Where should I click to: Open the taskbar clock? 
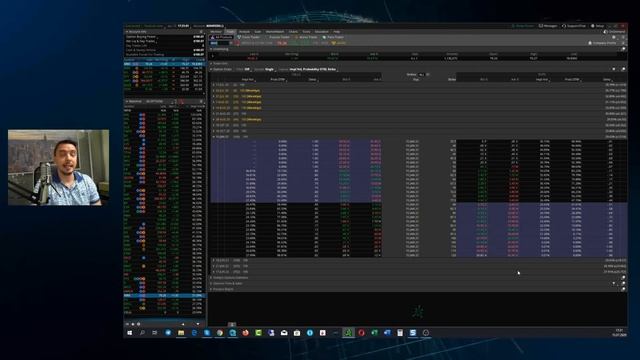pos(619,333)
